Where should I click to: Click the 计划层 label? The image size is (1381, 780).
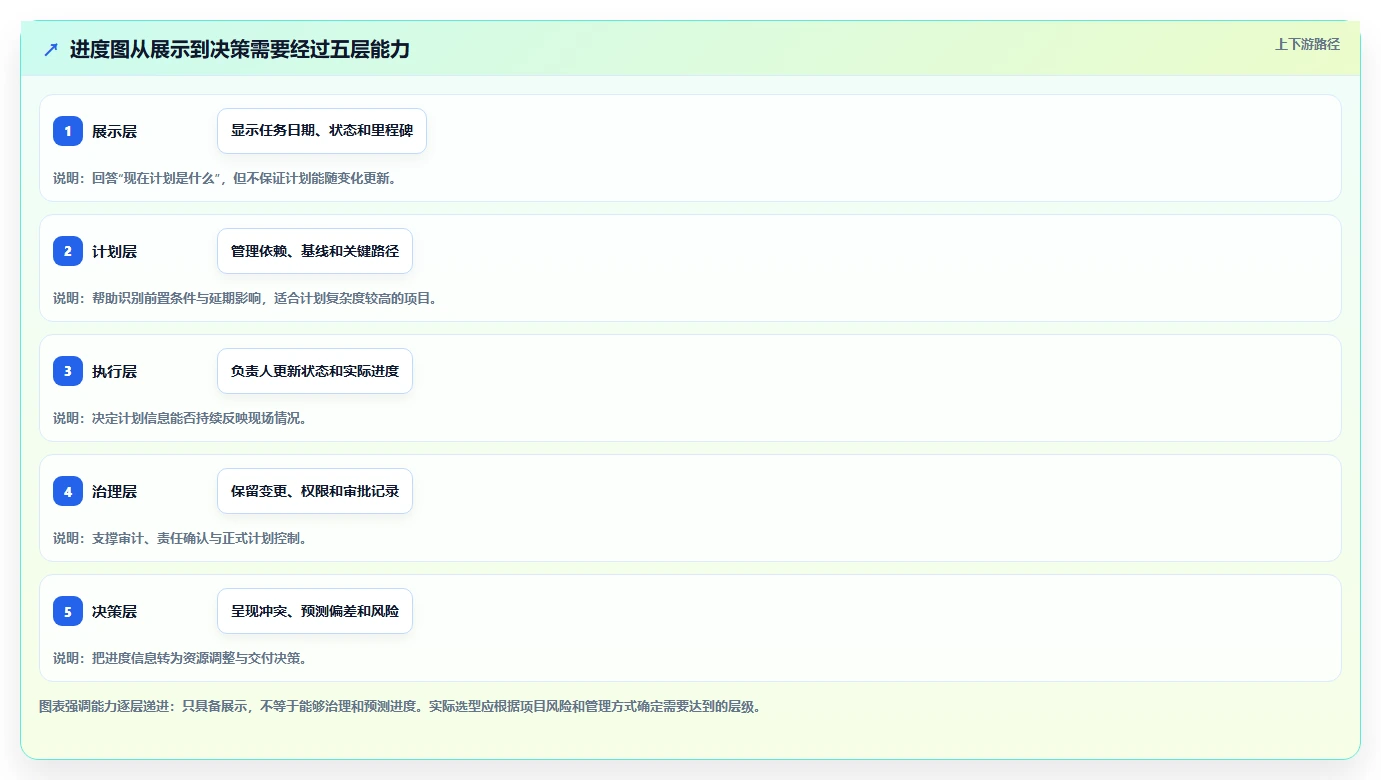(115, 251)
